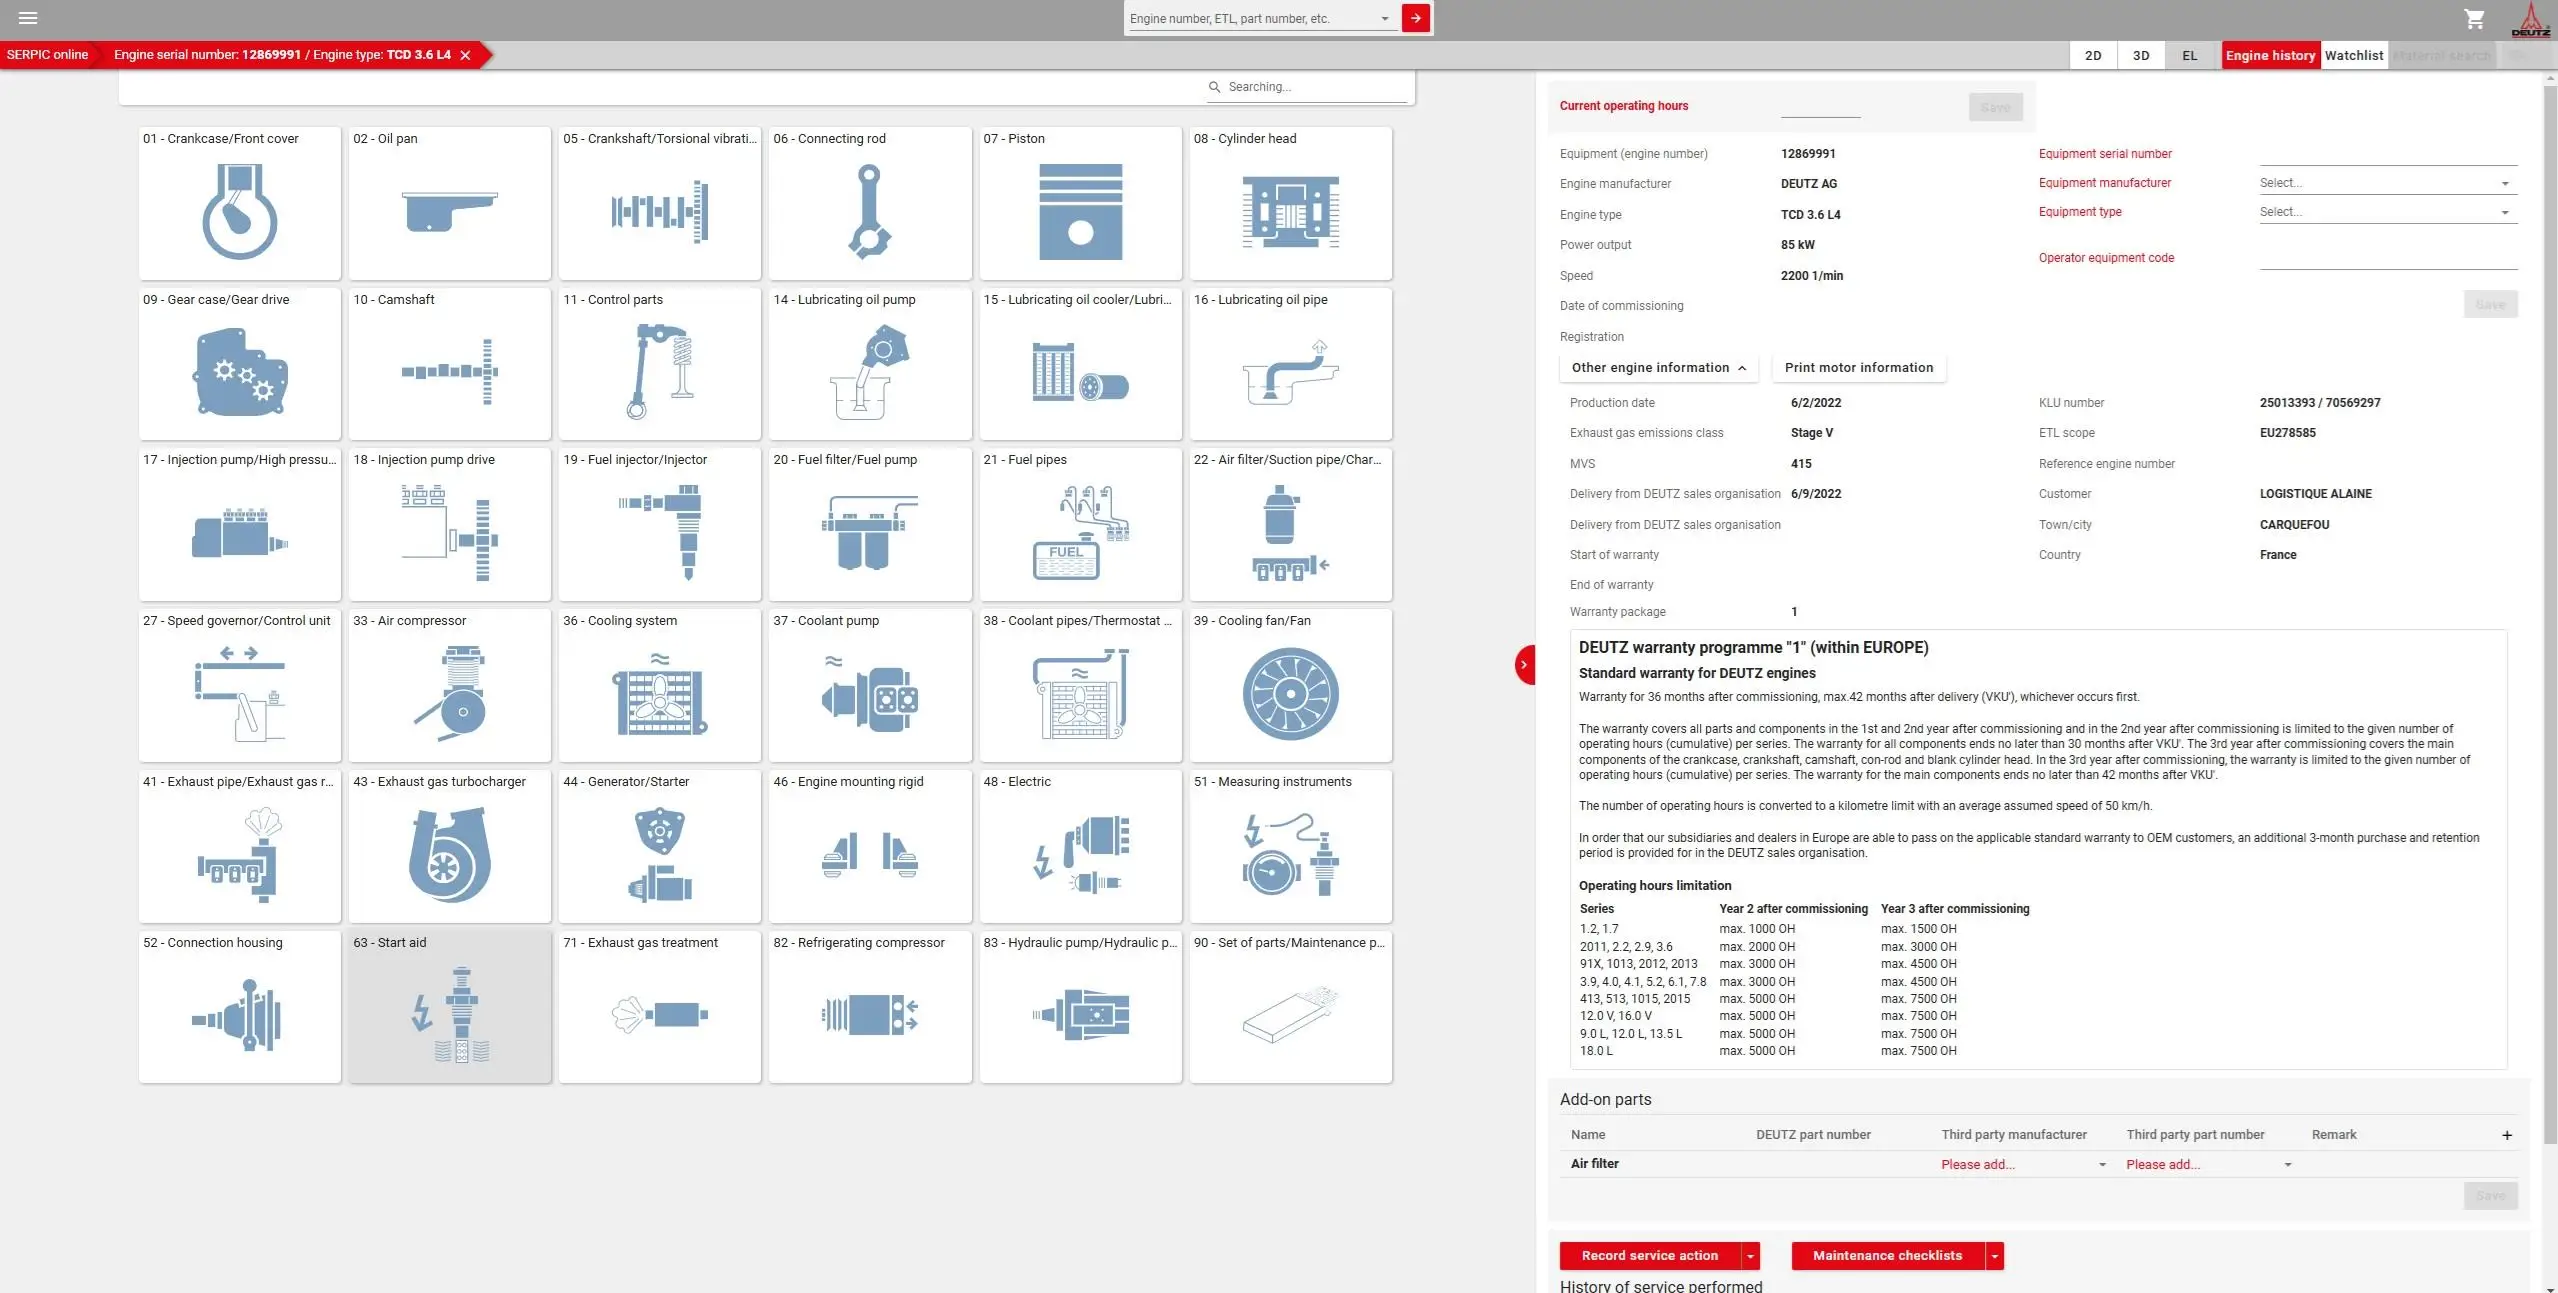Open the hamburger main menu
This screenshot has height=1293, width=2558.
click(x=28, y=18)
